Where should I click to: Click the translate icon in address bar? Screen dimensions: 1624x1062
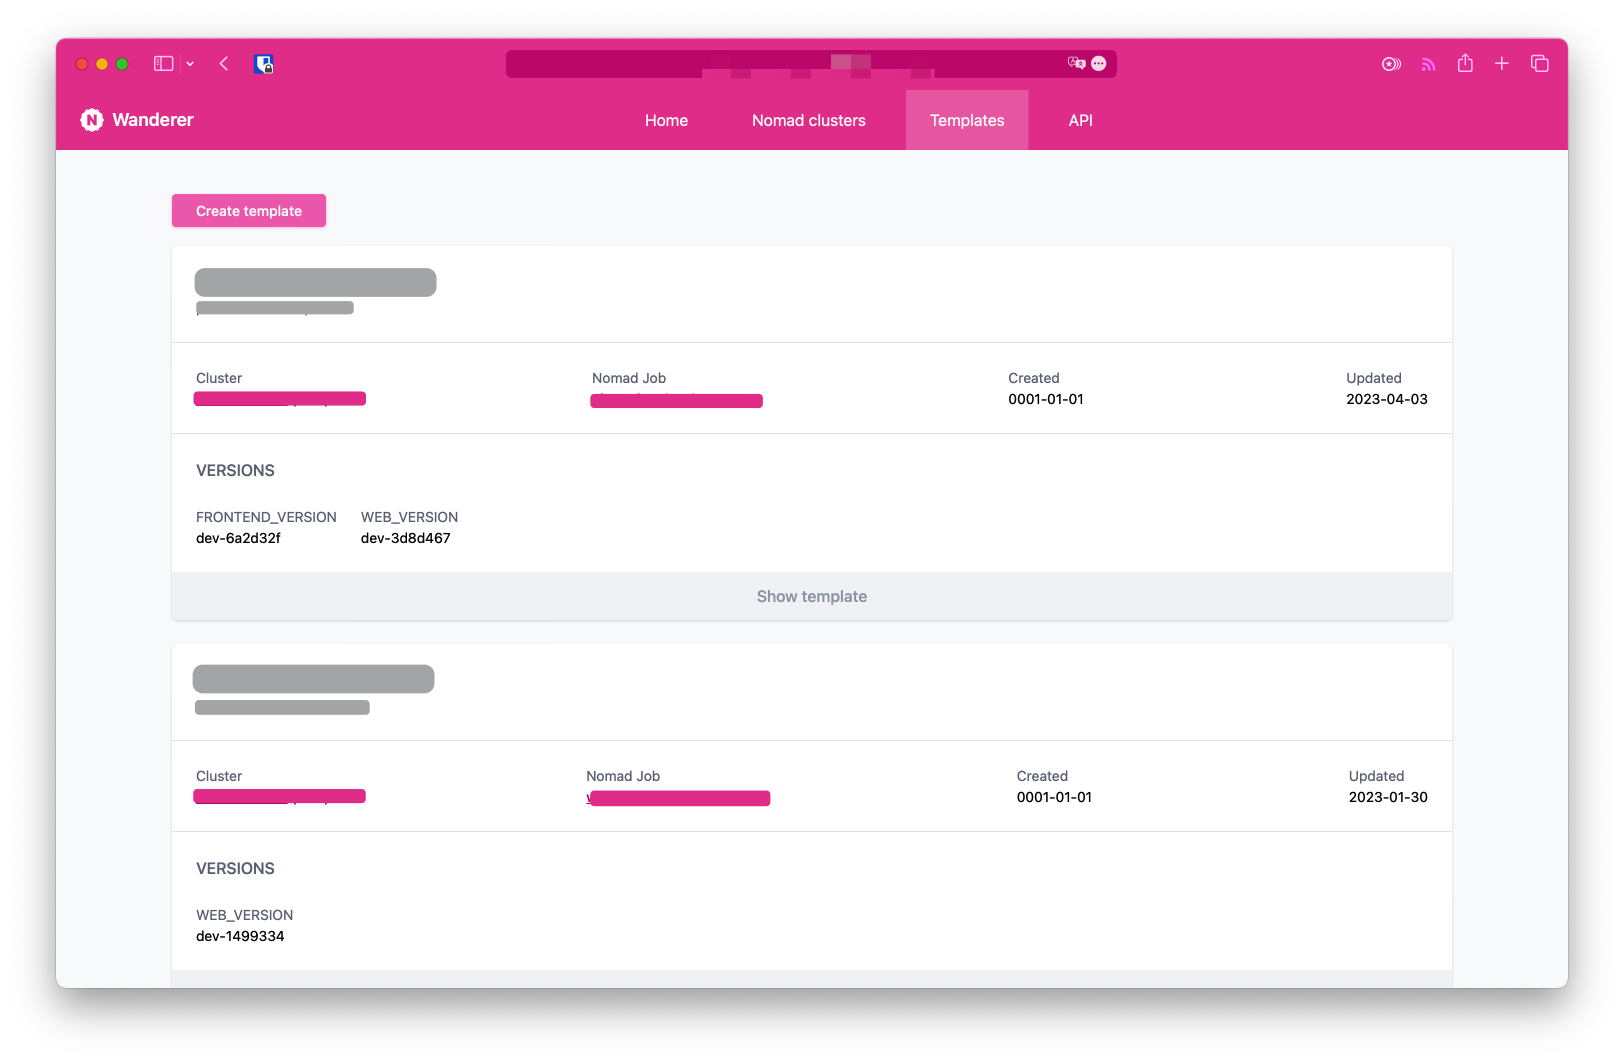tap(1076, 63)
